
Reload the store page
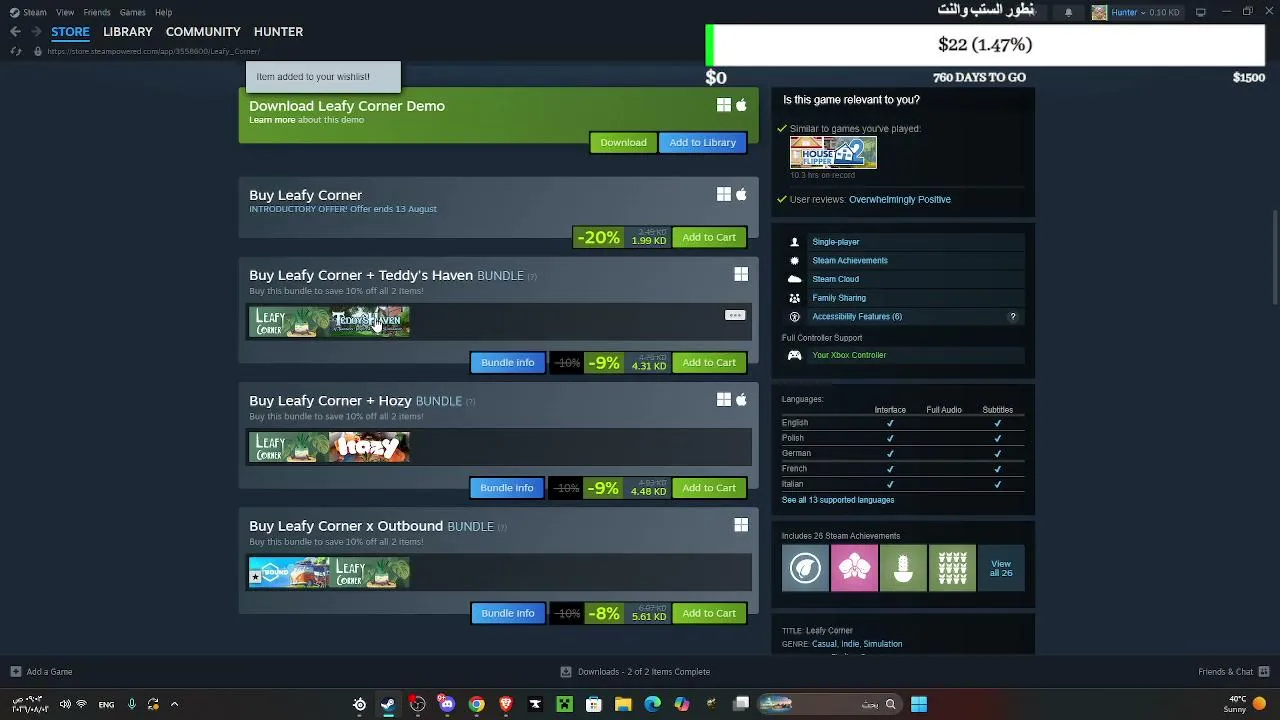[15, 51]
